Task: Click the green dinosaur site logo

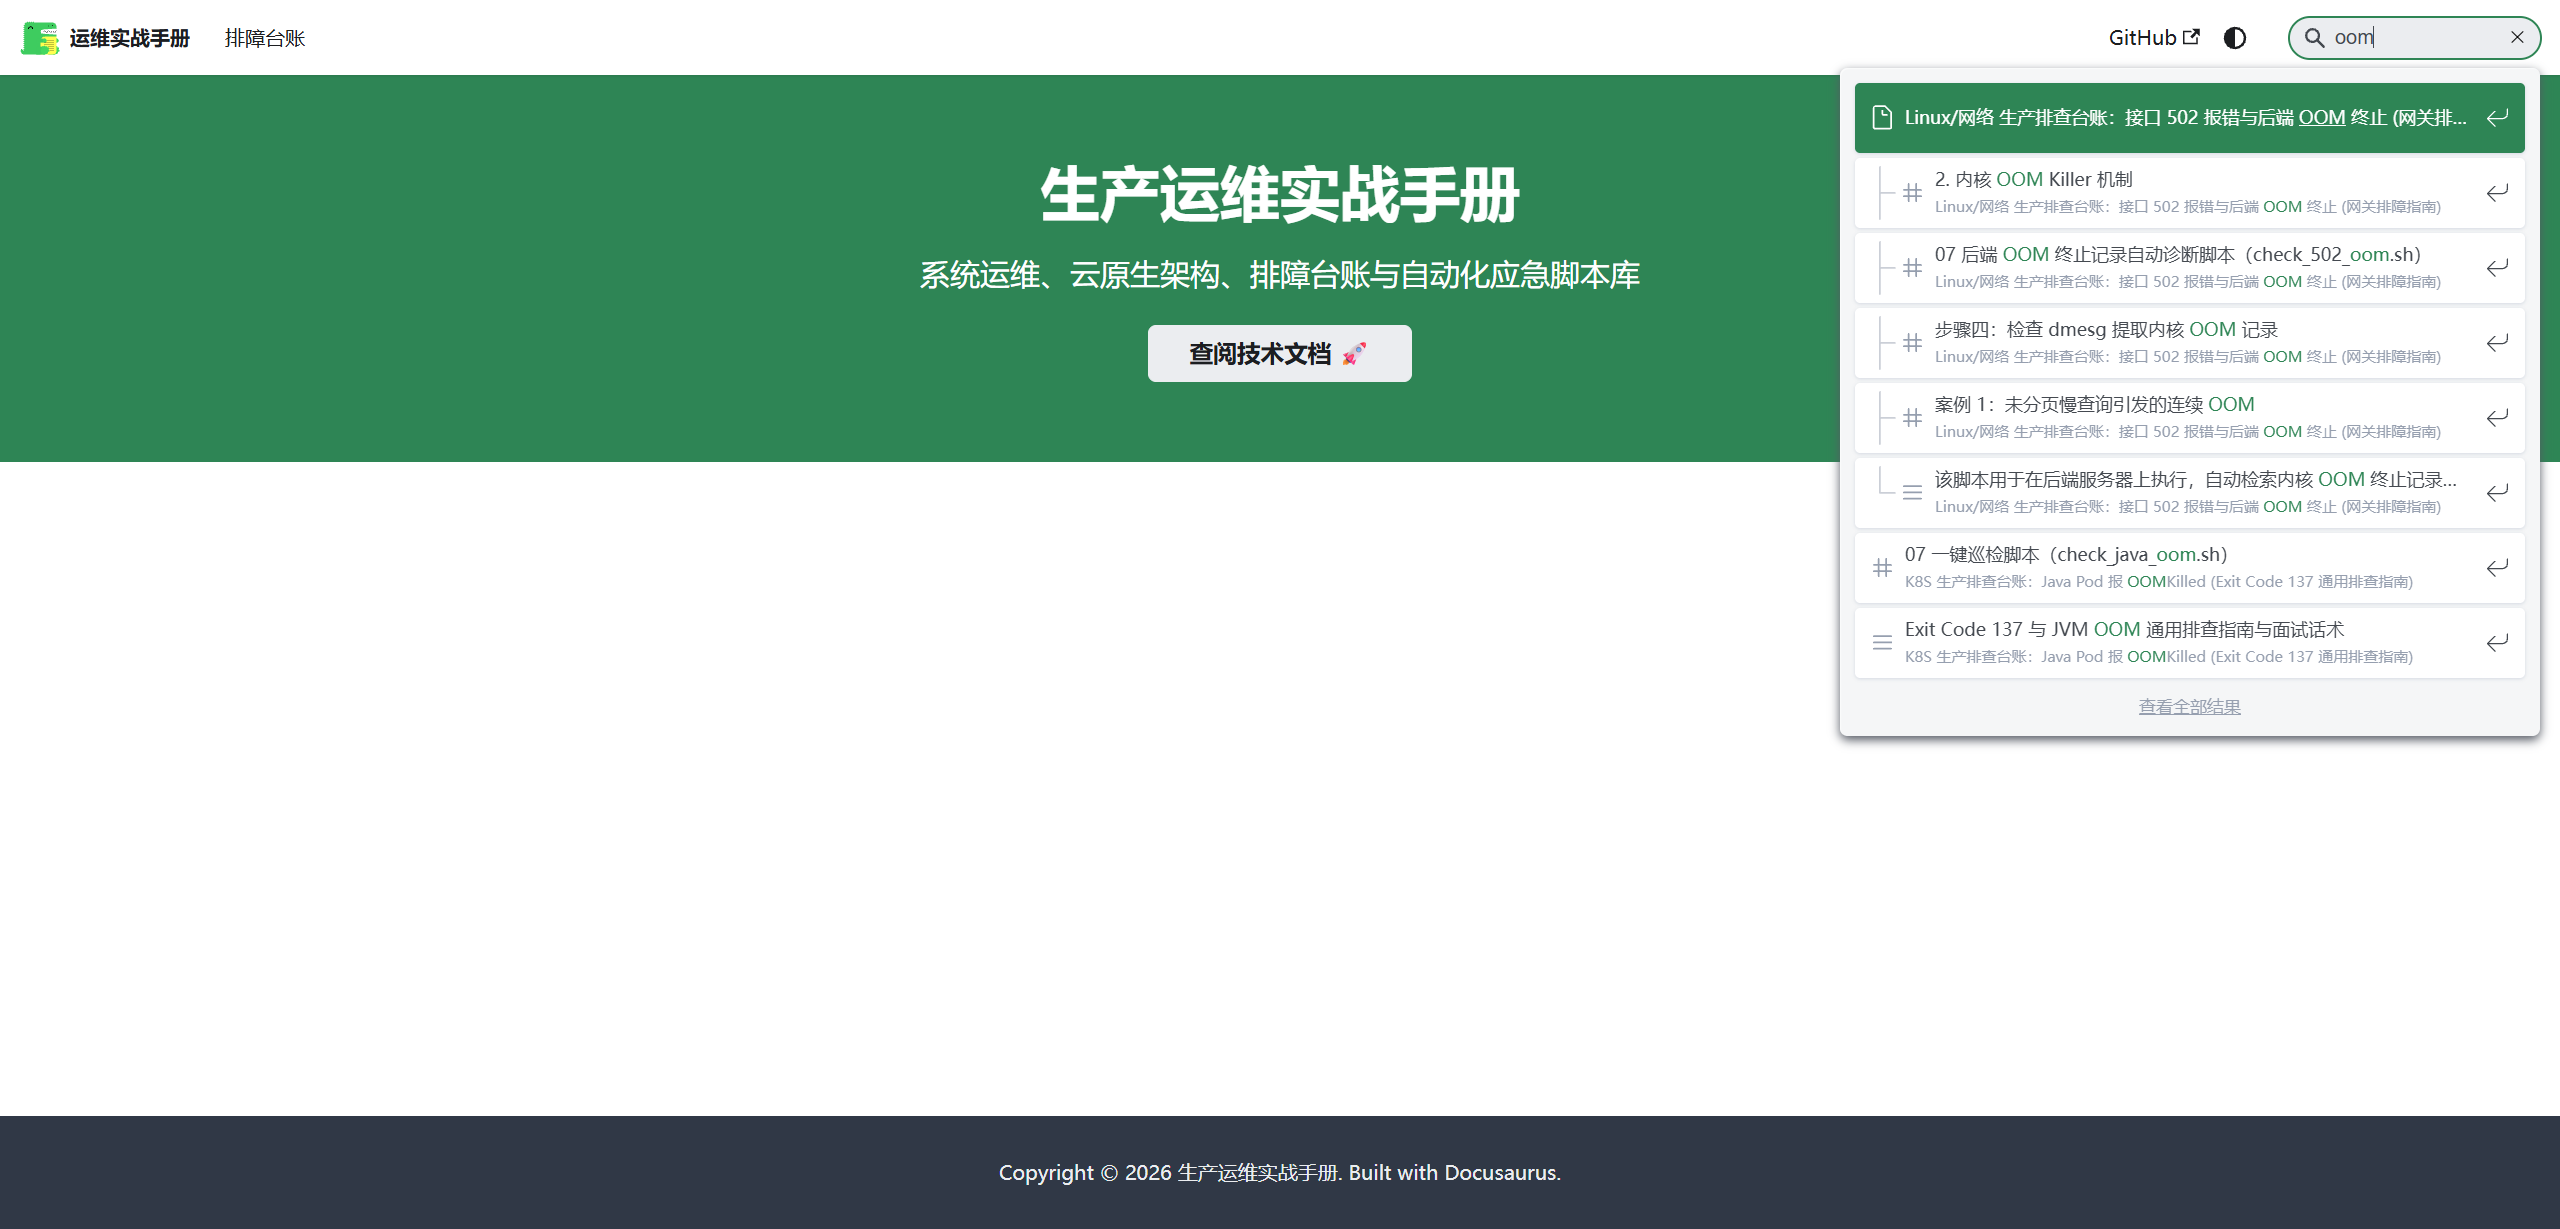Action: coord(40,38)
